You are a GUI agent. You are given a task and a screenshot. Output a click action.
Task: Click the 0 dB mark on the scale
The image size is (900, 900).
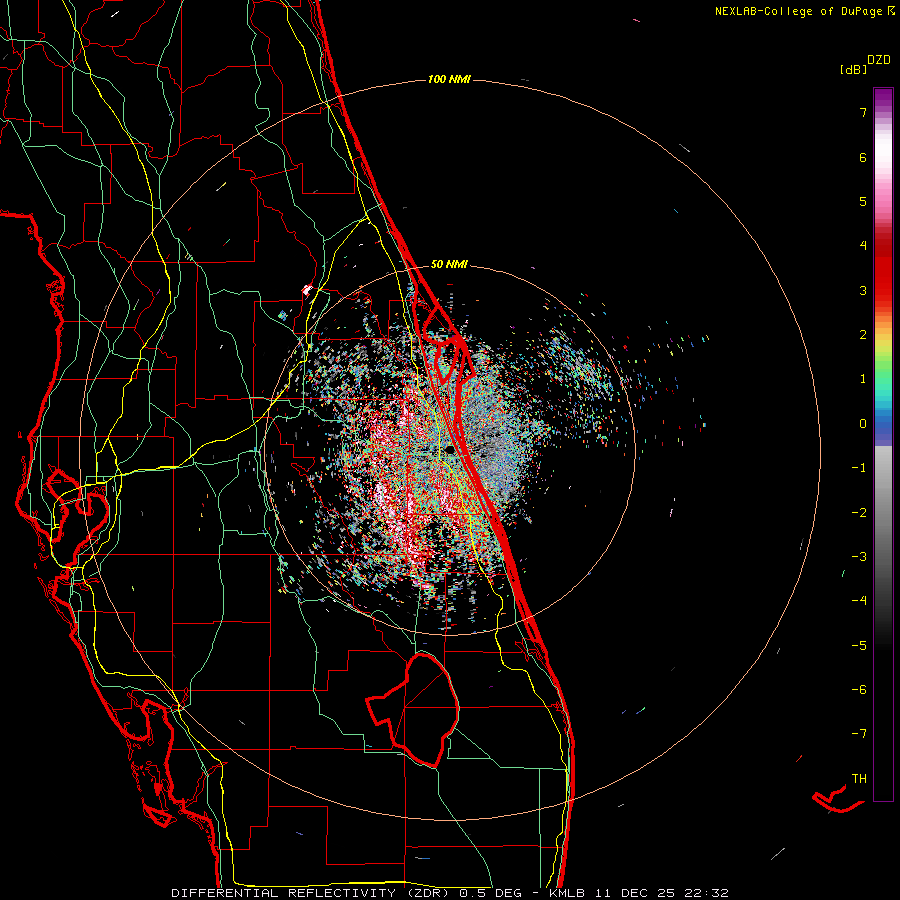[x=863, y=424]
